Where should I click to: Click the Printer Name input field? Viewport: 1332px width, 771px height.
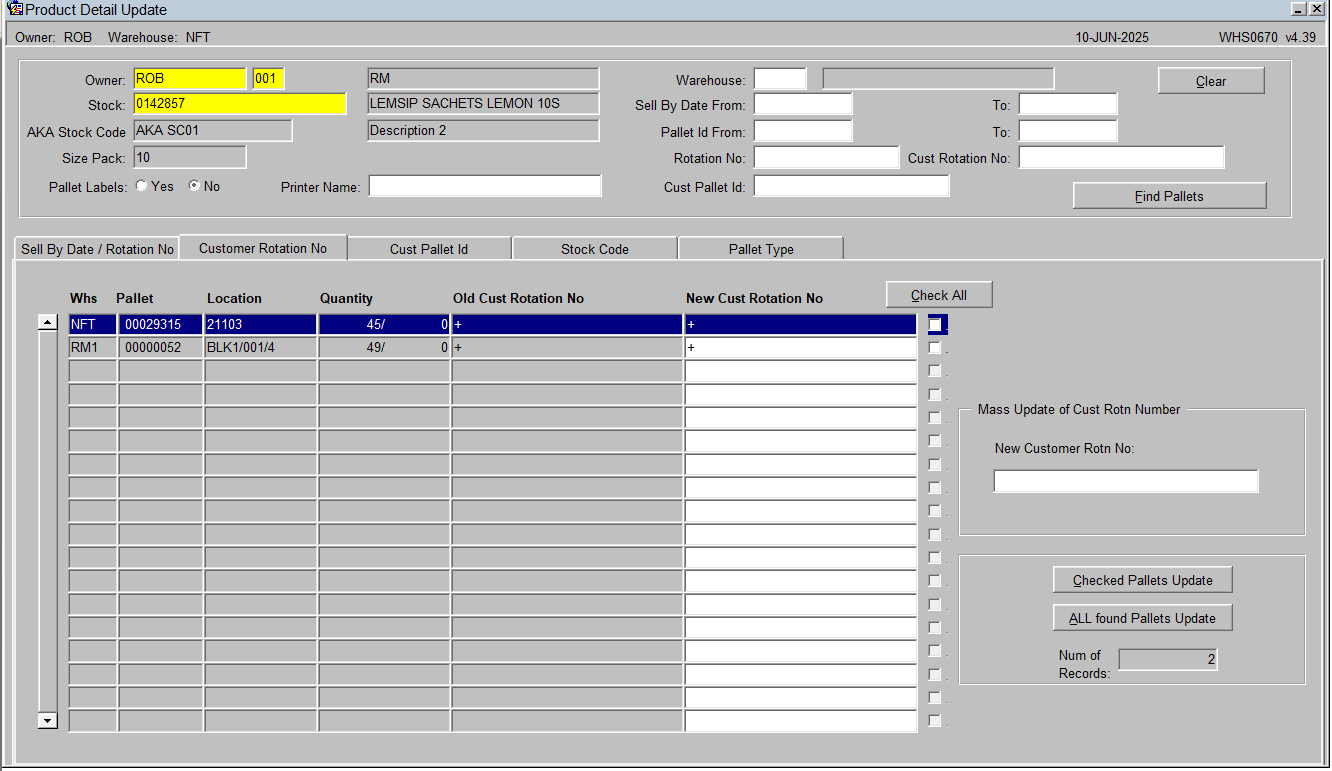coord(485,186)
